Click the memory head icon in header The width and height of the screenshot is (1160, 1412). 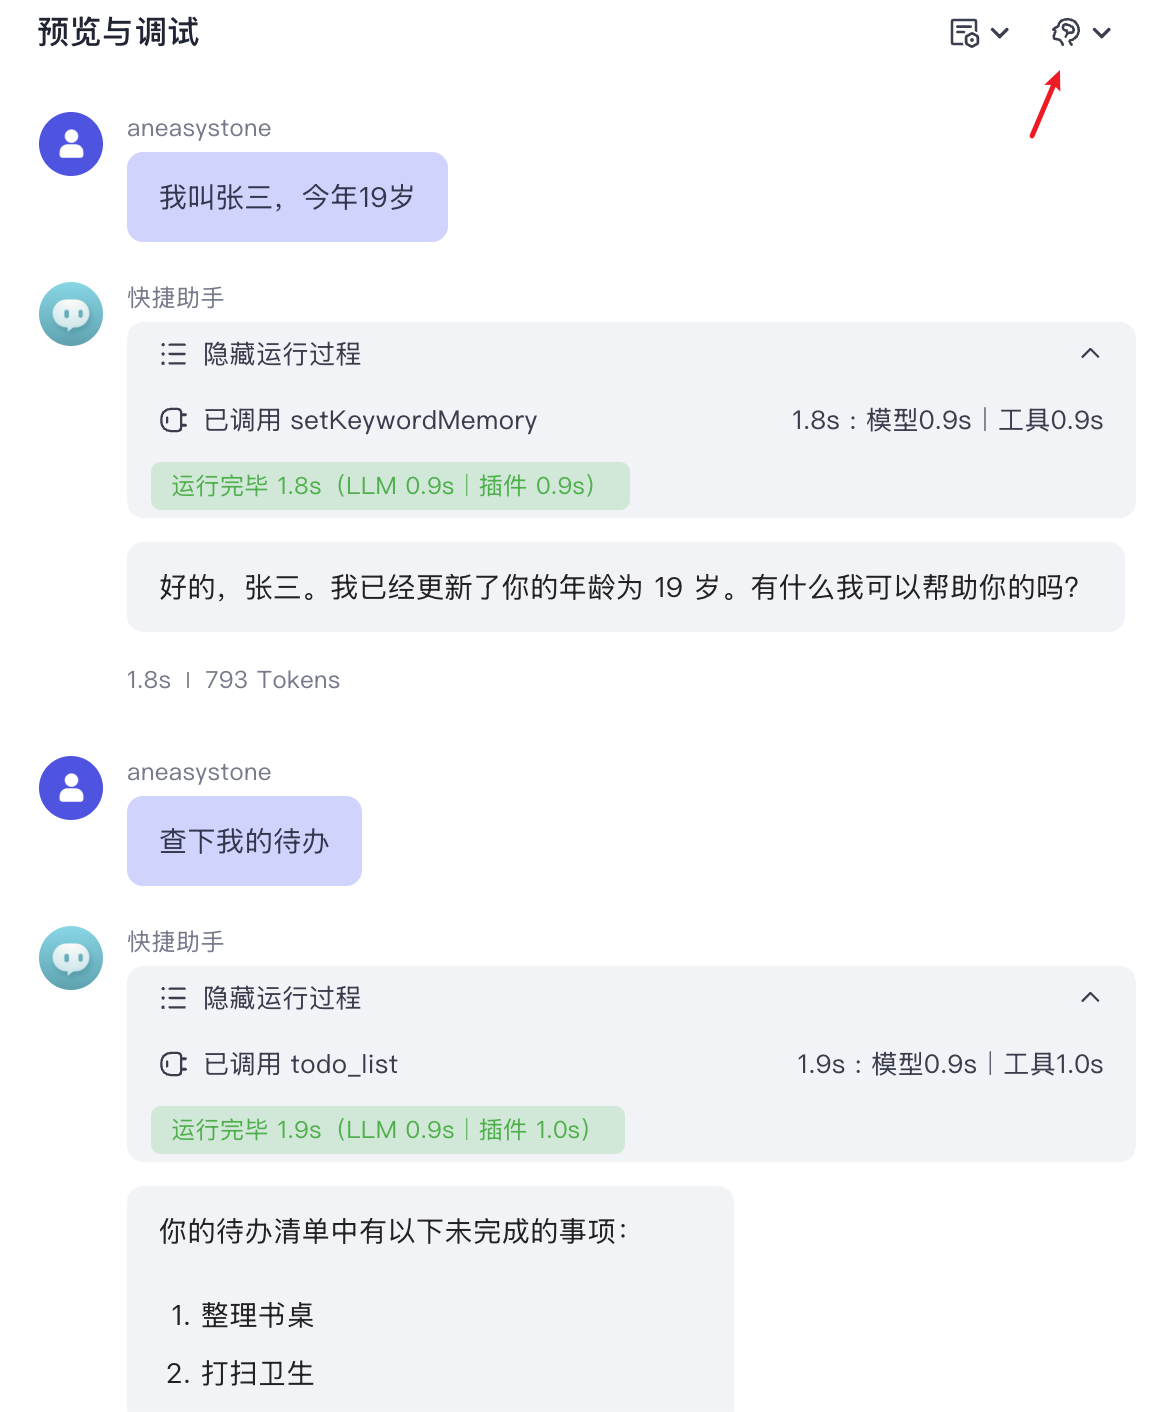(1066, 33)
